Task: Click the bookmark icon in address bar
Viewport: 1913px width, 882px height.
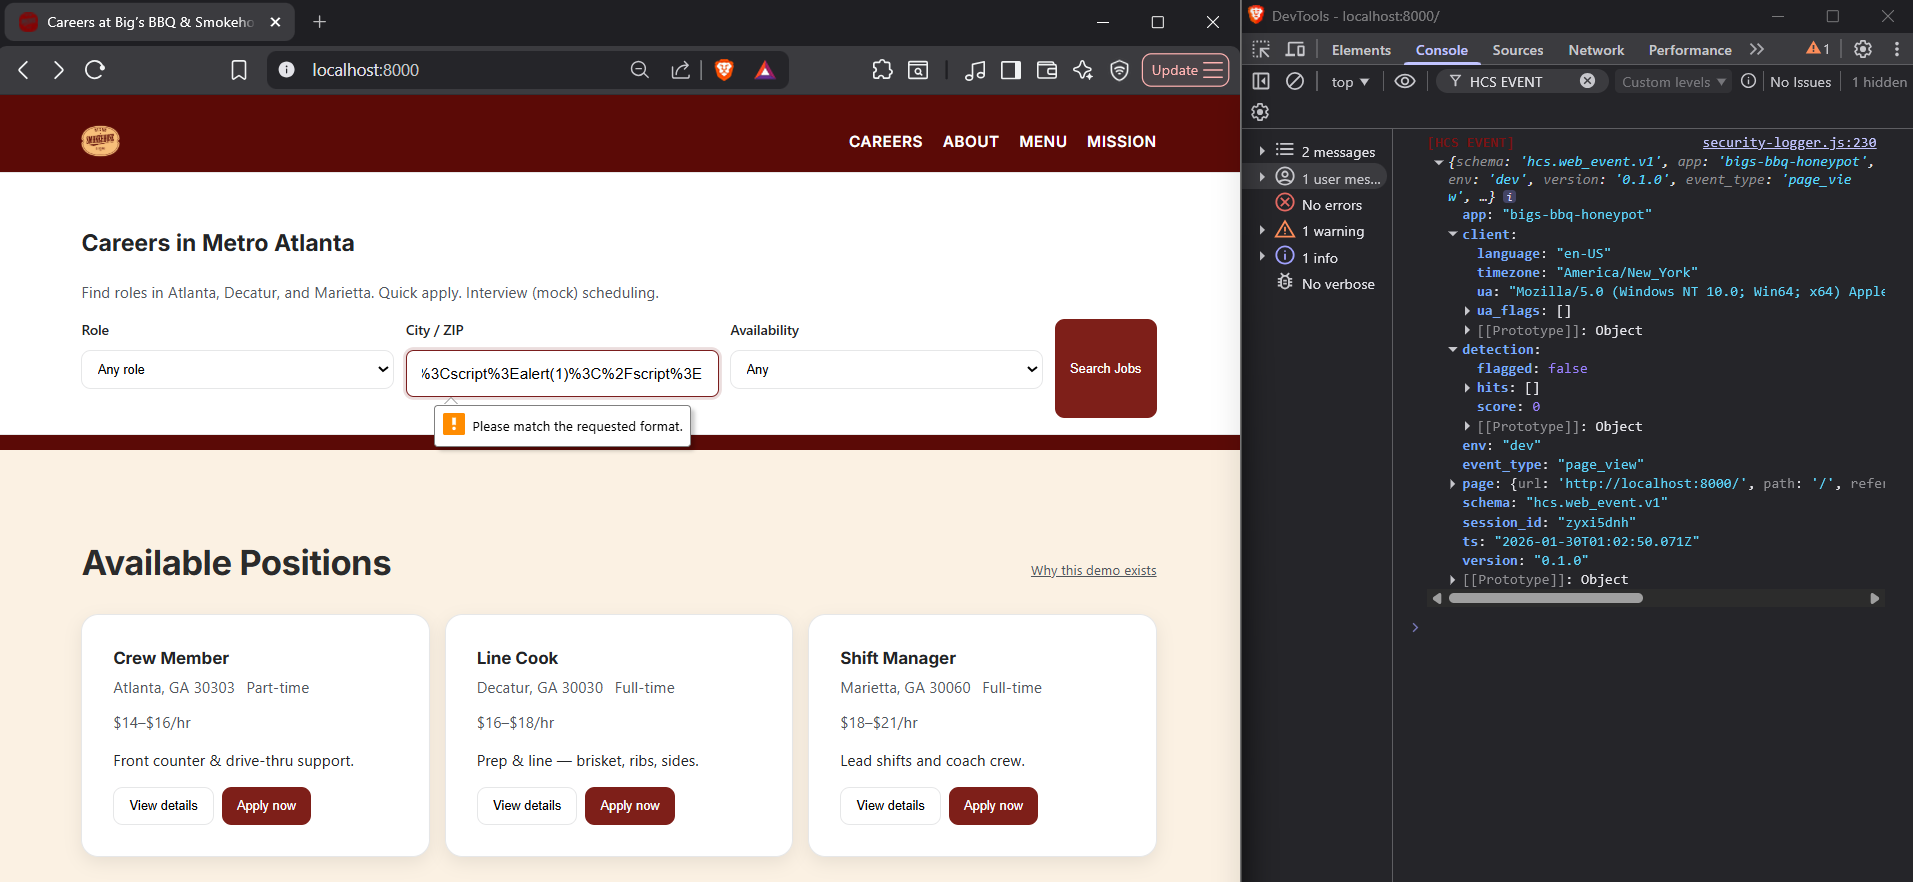Action: pyautogui.click(x=239, y=70)
